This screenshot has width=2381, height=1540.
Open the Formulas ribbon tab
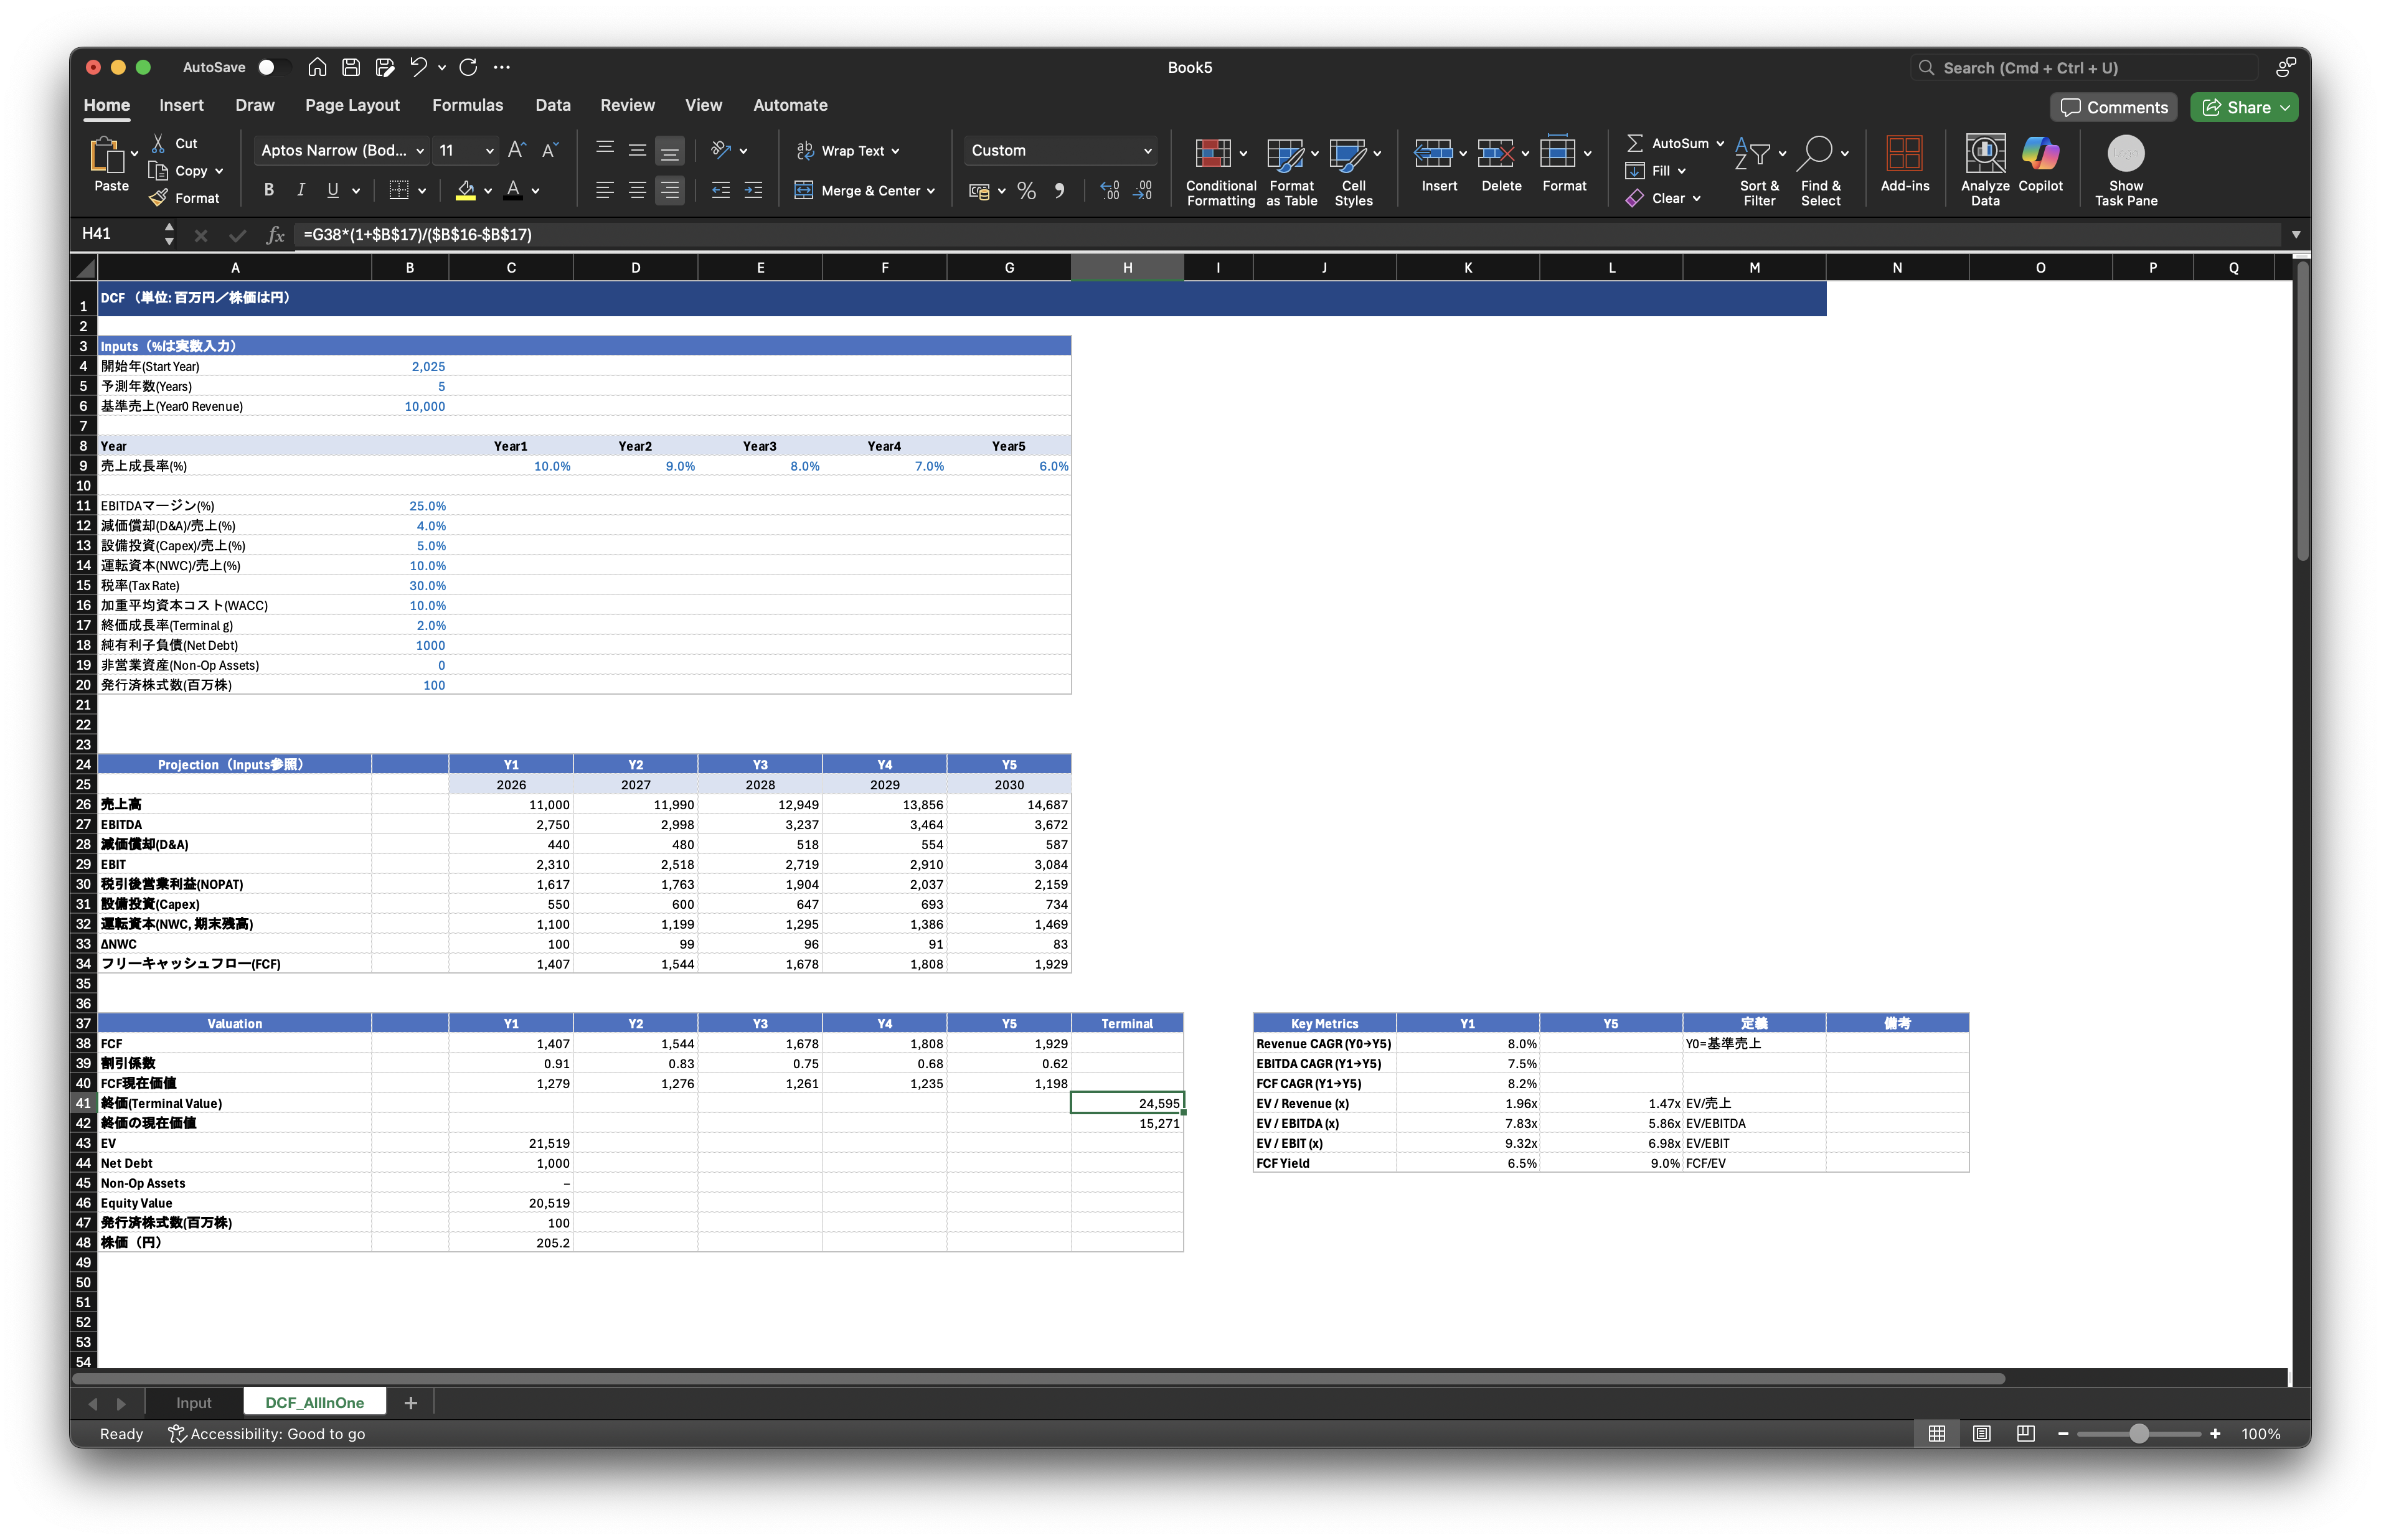tap(467, 105)
